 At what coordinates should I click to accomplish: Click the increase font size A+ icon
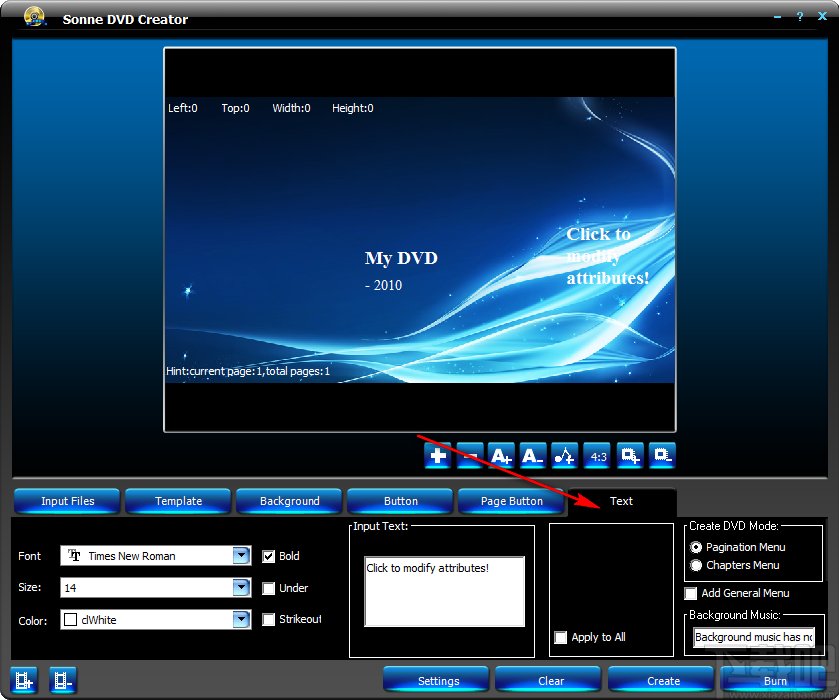(x=501, y=455)
